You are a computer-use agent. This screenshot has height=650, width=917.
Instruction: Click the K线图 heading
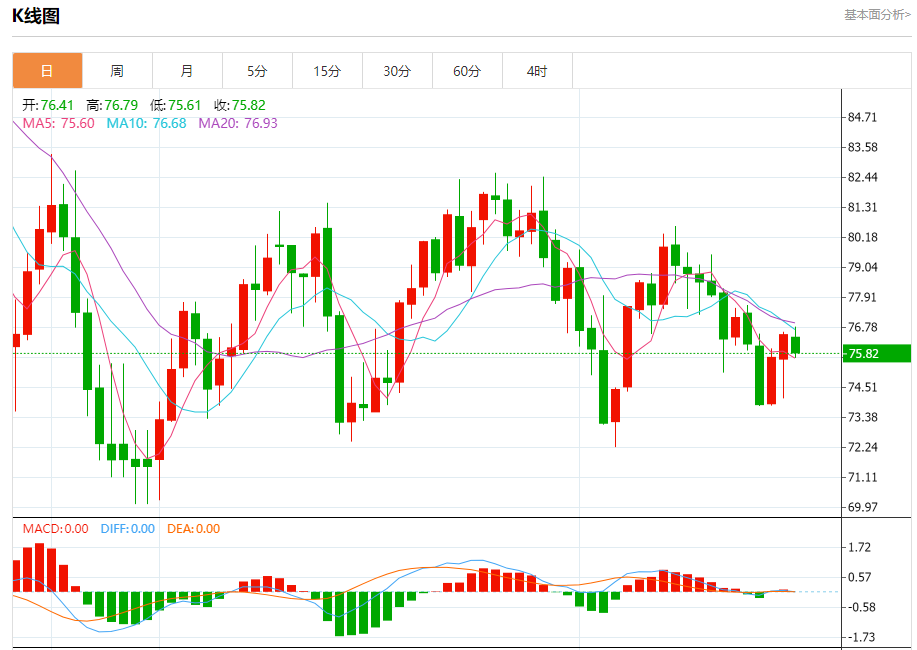tap(36, 16)
